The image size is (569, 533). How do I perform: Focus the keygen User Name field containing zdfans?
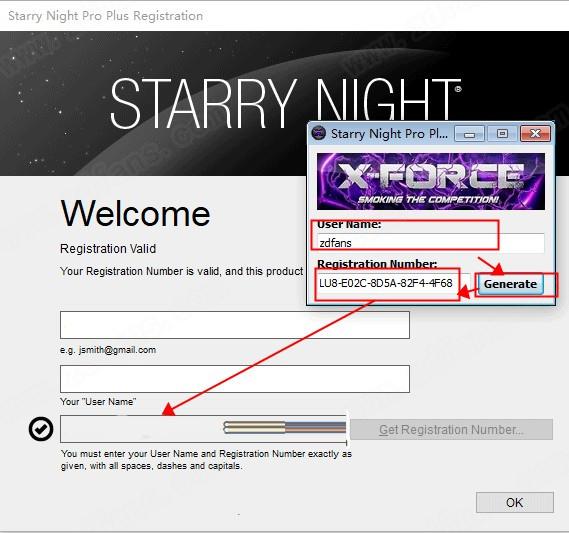[430, 243]
